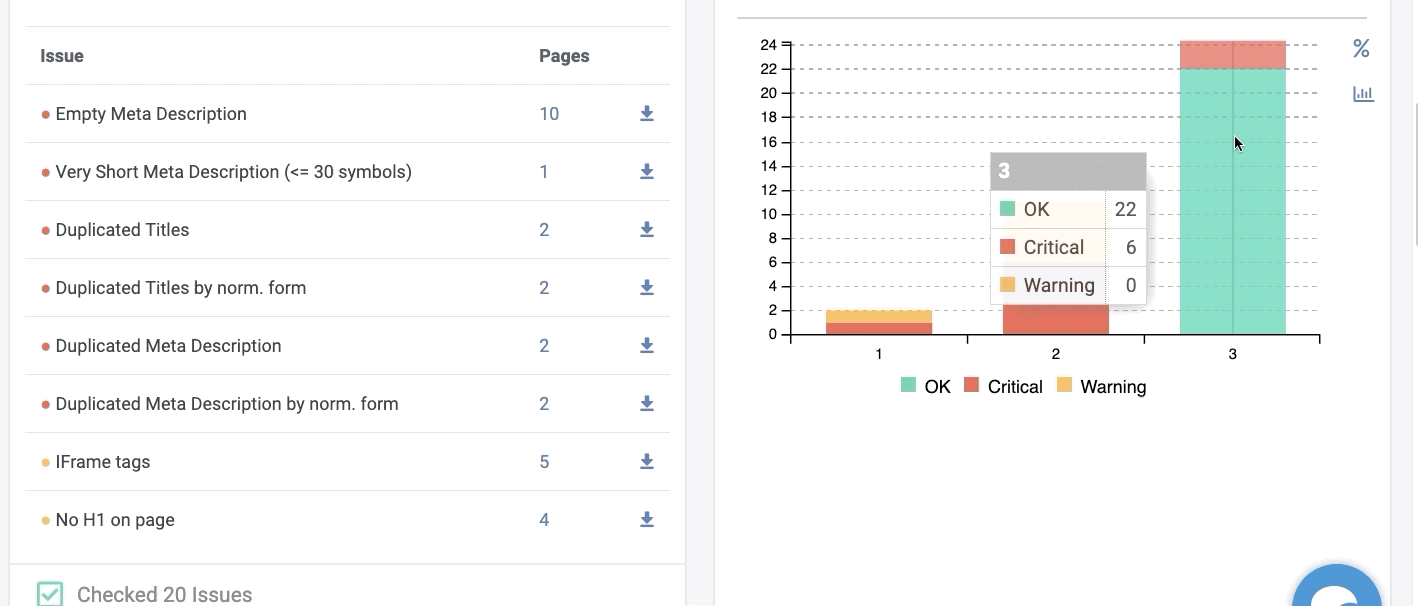
Task: Click the Pages column header
Action: pos(564,56)
